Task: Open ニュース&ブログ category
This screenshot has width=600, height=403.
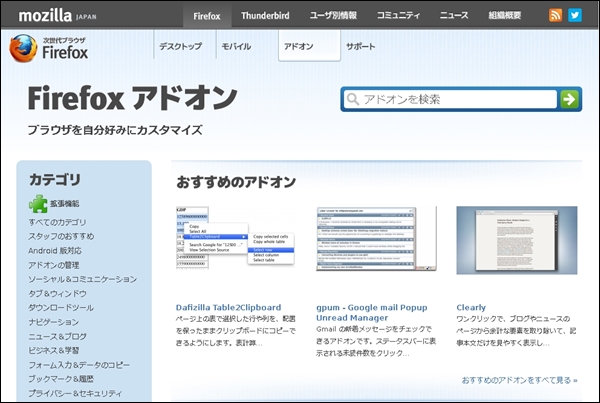Action: point(57,336)
